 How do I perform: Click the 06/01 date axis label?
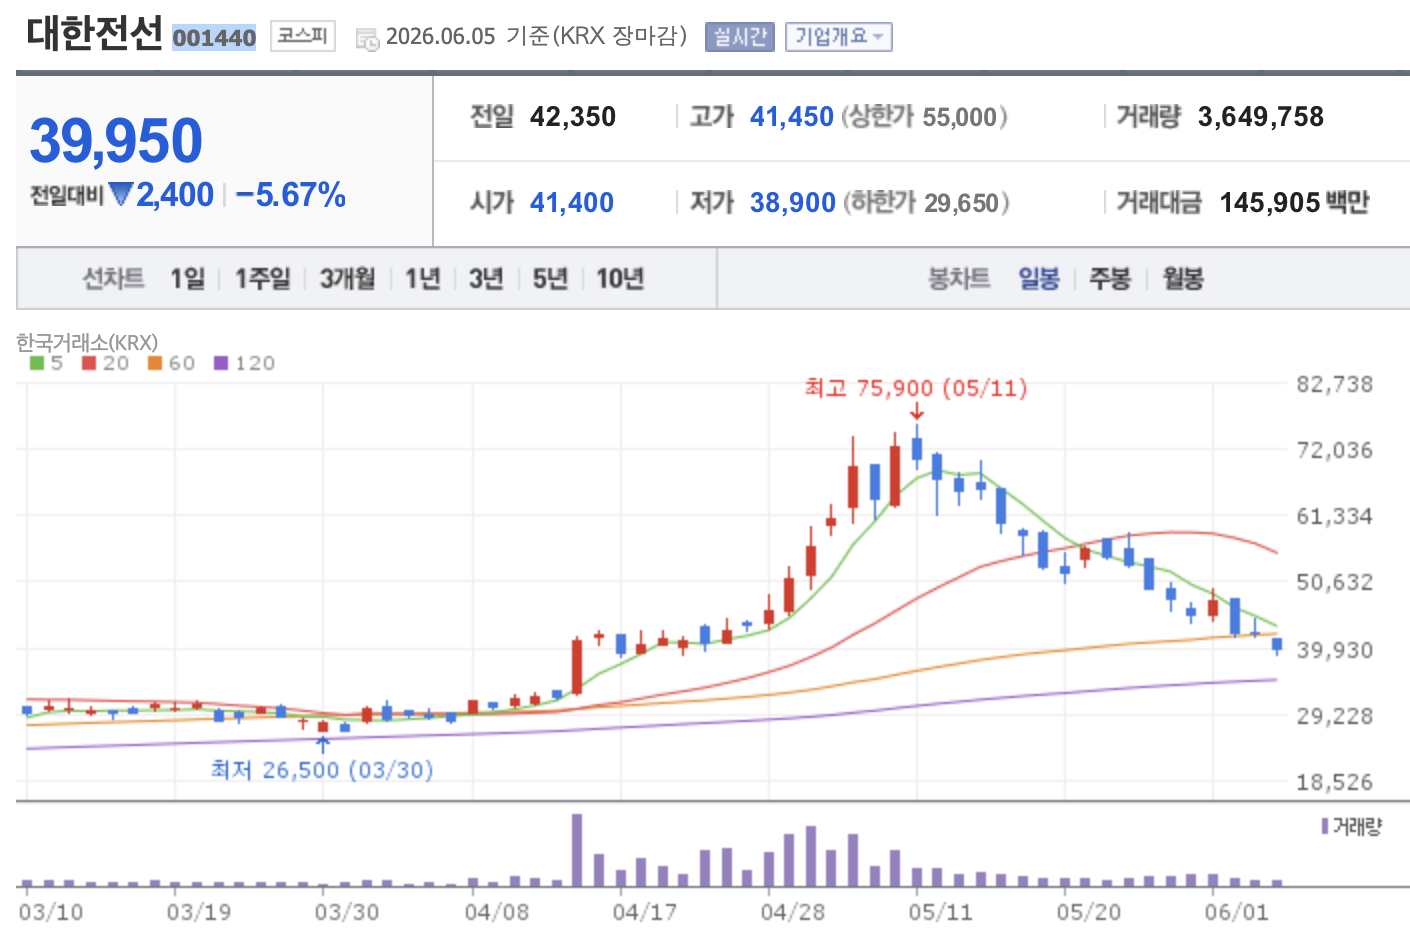(x=1237, y=912)
